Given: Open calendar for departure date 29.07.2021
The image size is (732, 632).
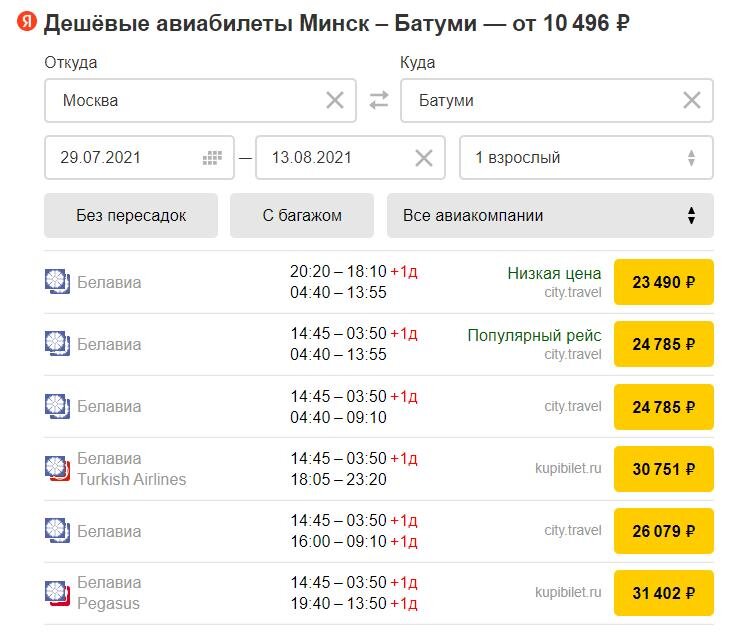Looking at the screenshot, I should point(212,158).
